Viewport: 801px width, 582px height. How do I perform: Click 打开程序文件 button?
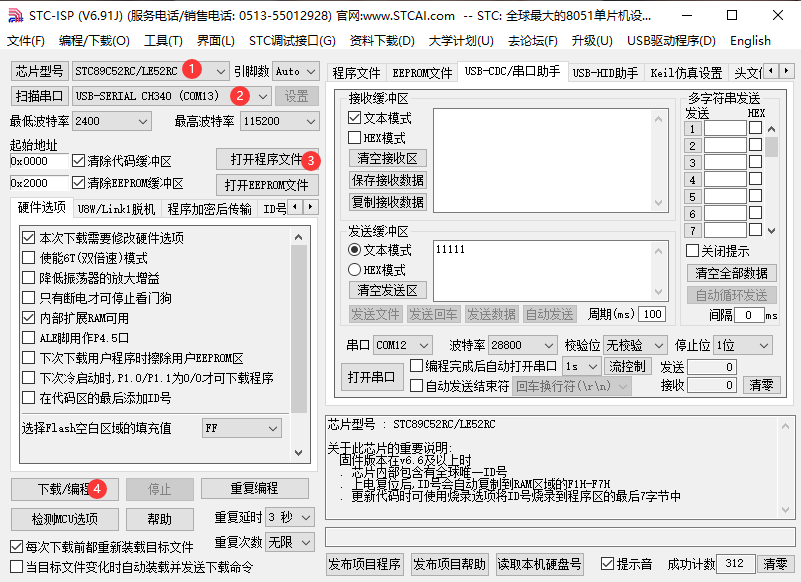click(268, 159)
